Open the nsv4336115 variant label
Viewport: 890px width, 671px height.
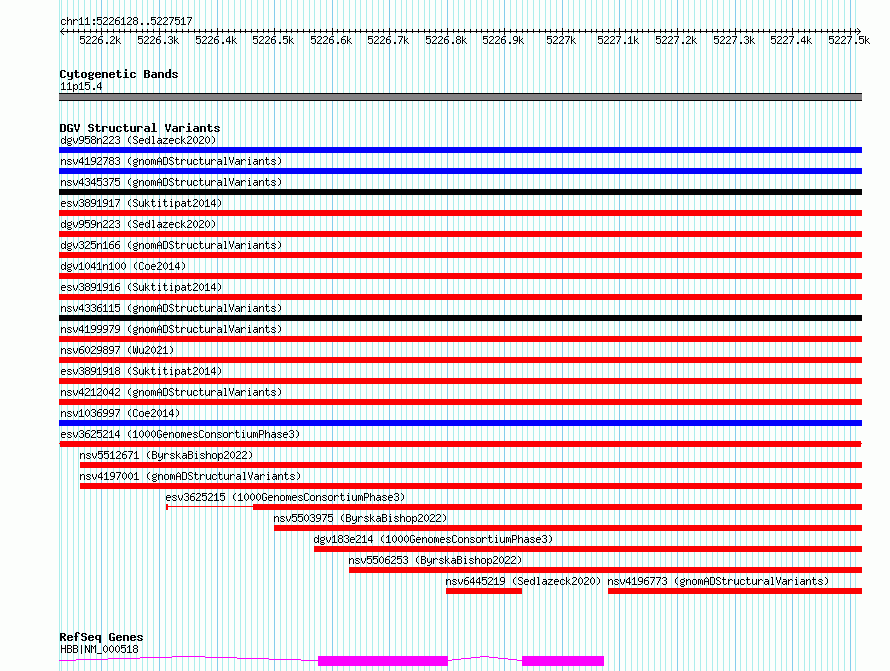tap(171, 308)
